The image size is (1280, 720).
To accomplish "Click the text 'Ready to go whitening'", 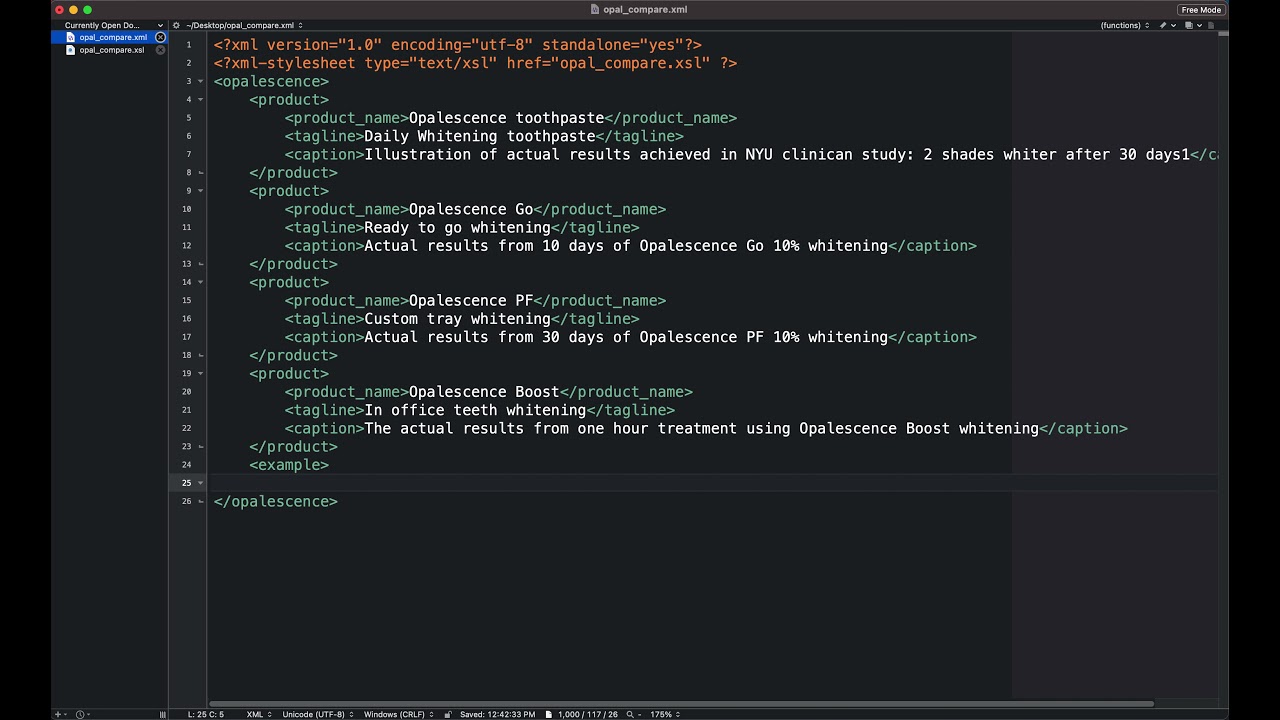I will click(x=457, y=228).
